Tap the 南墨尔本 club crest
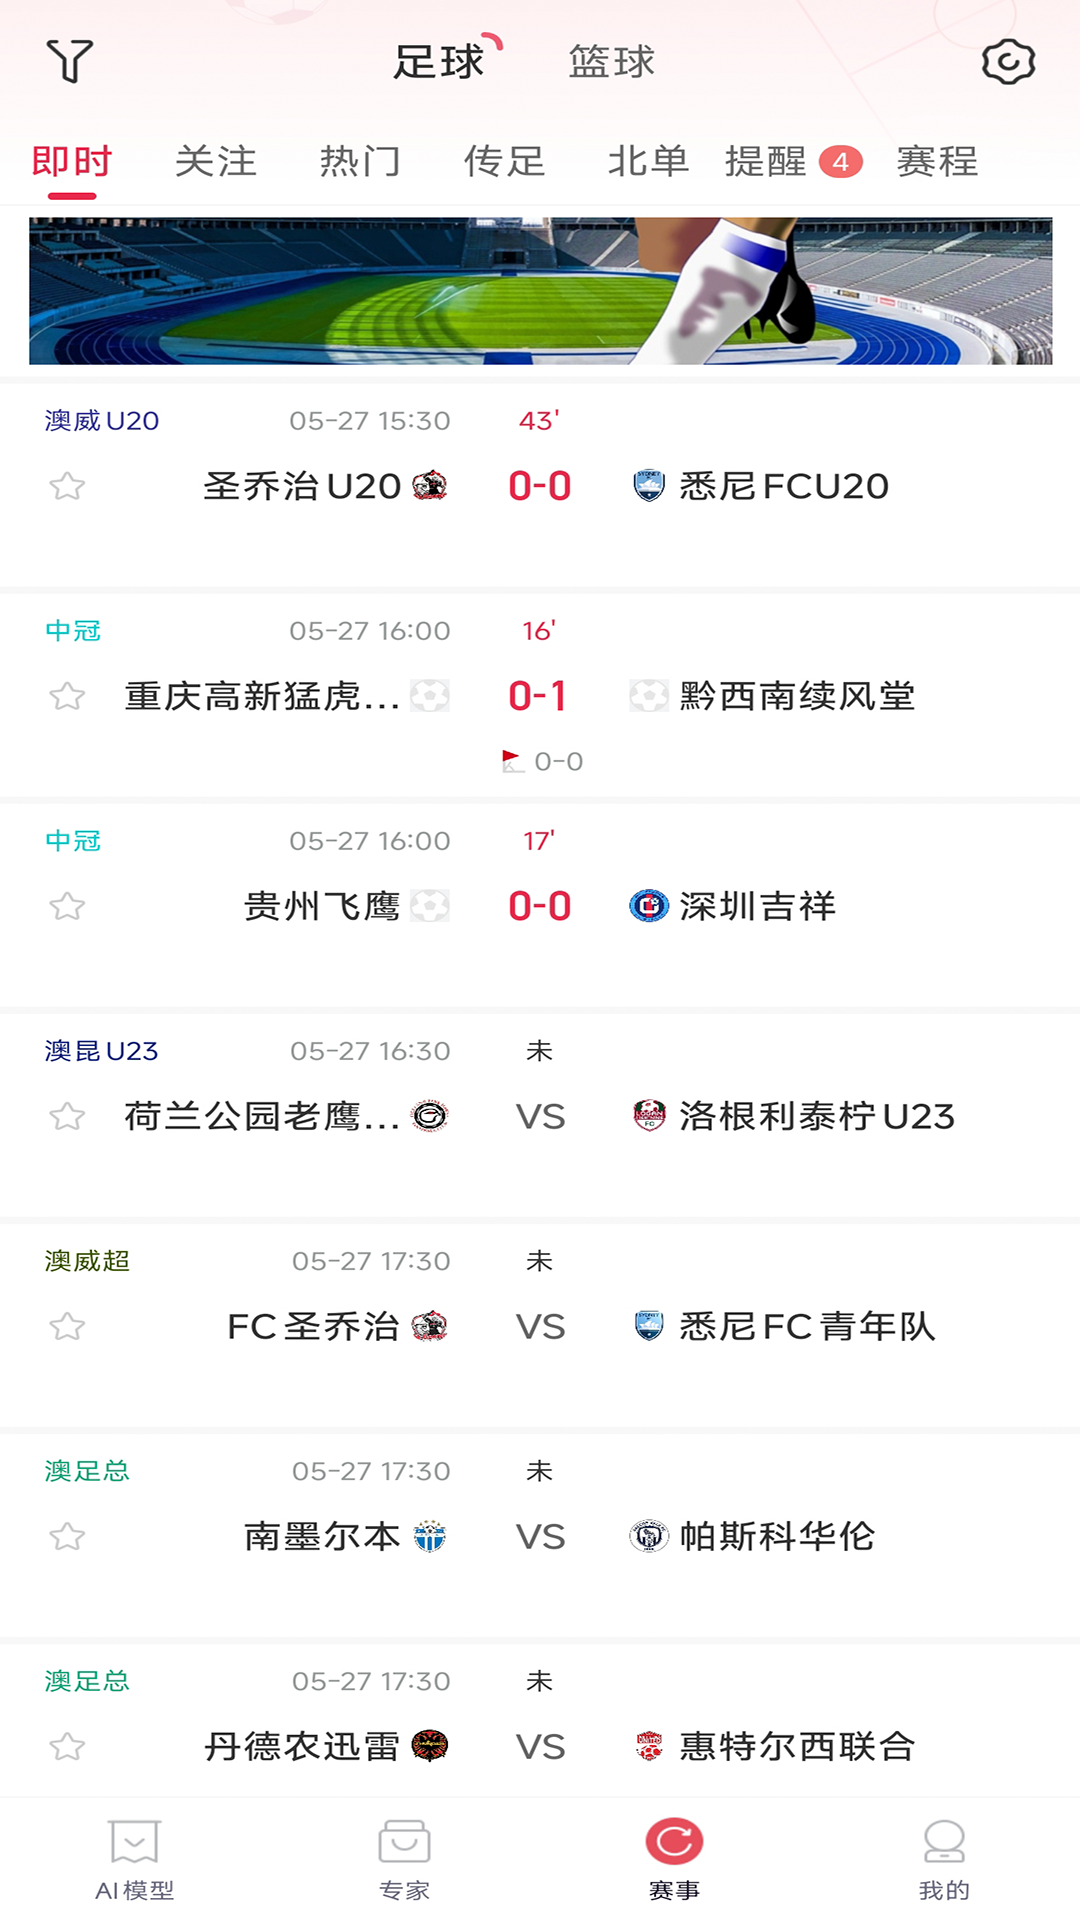 pos(430,1536)
